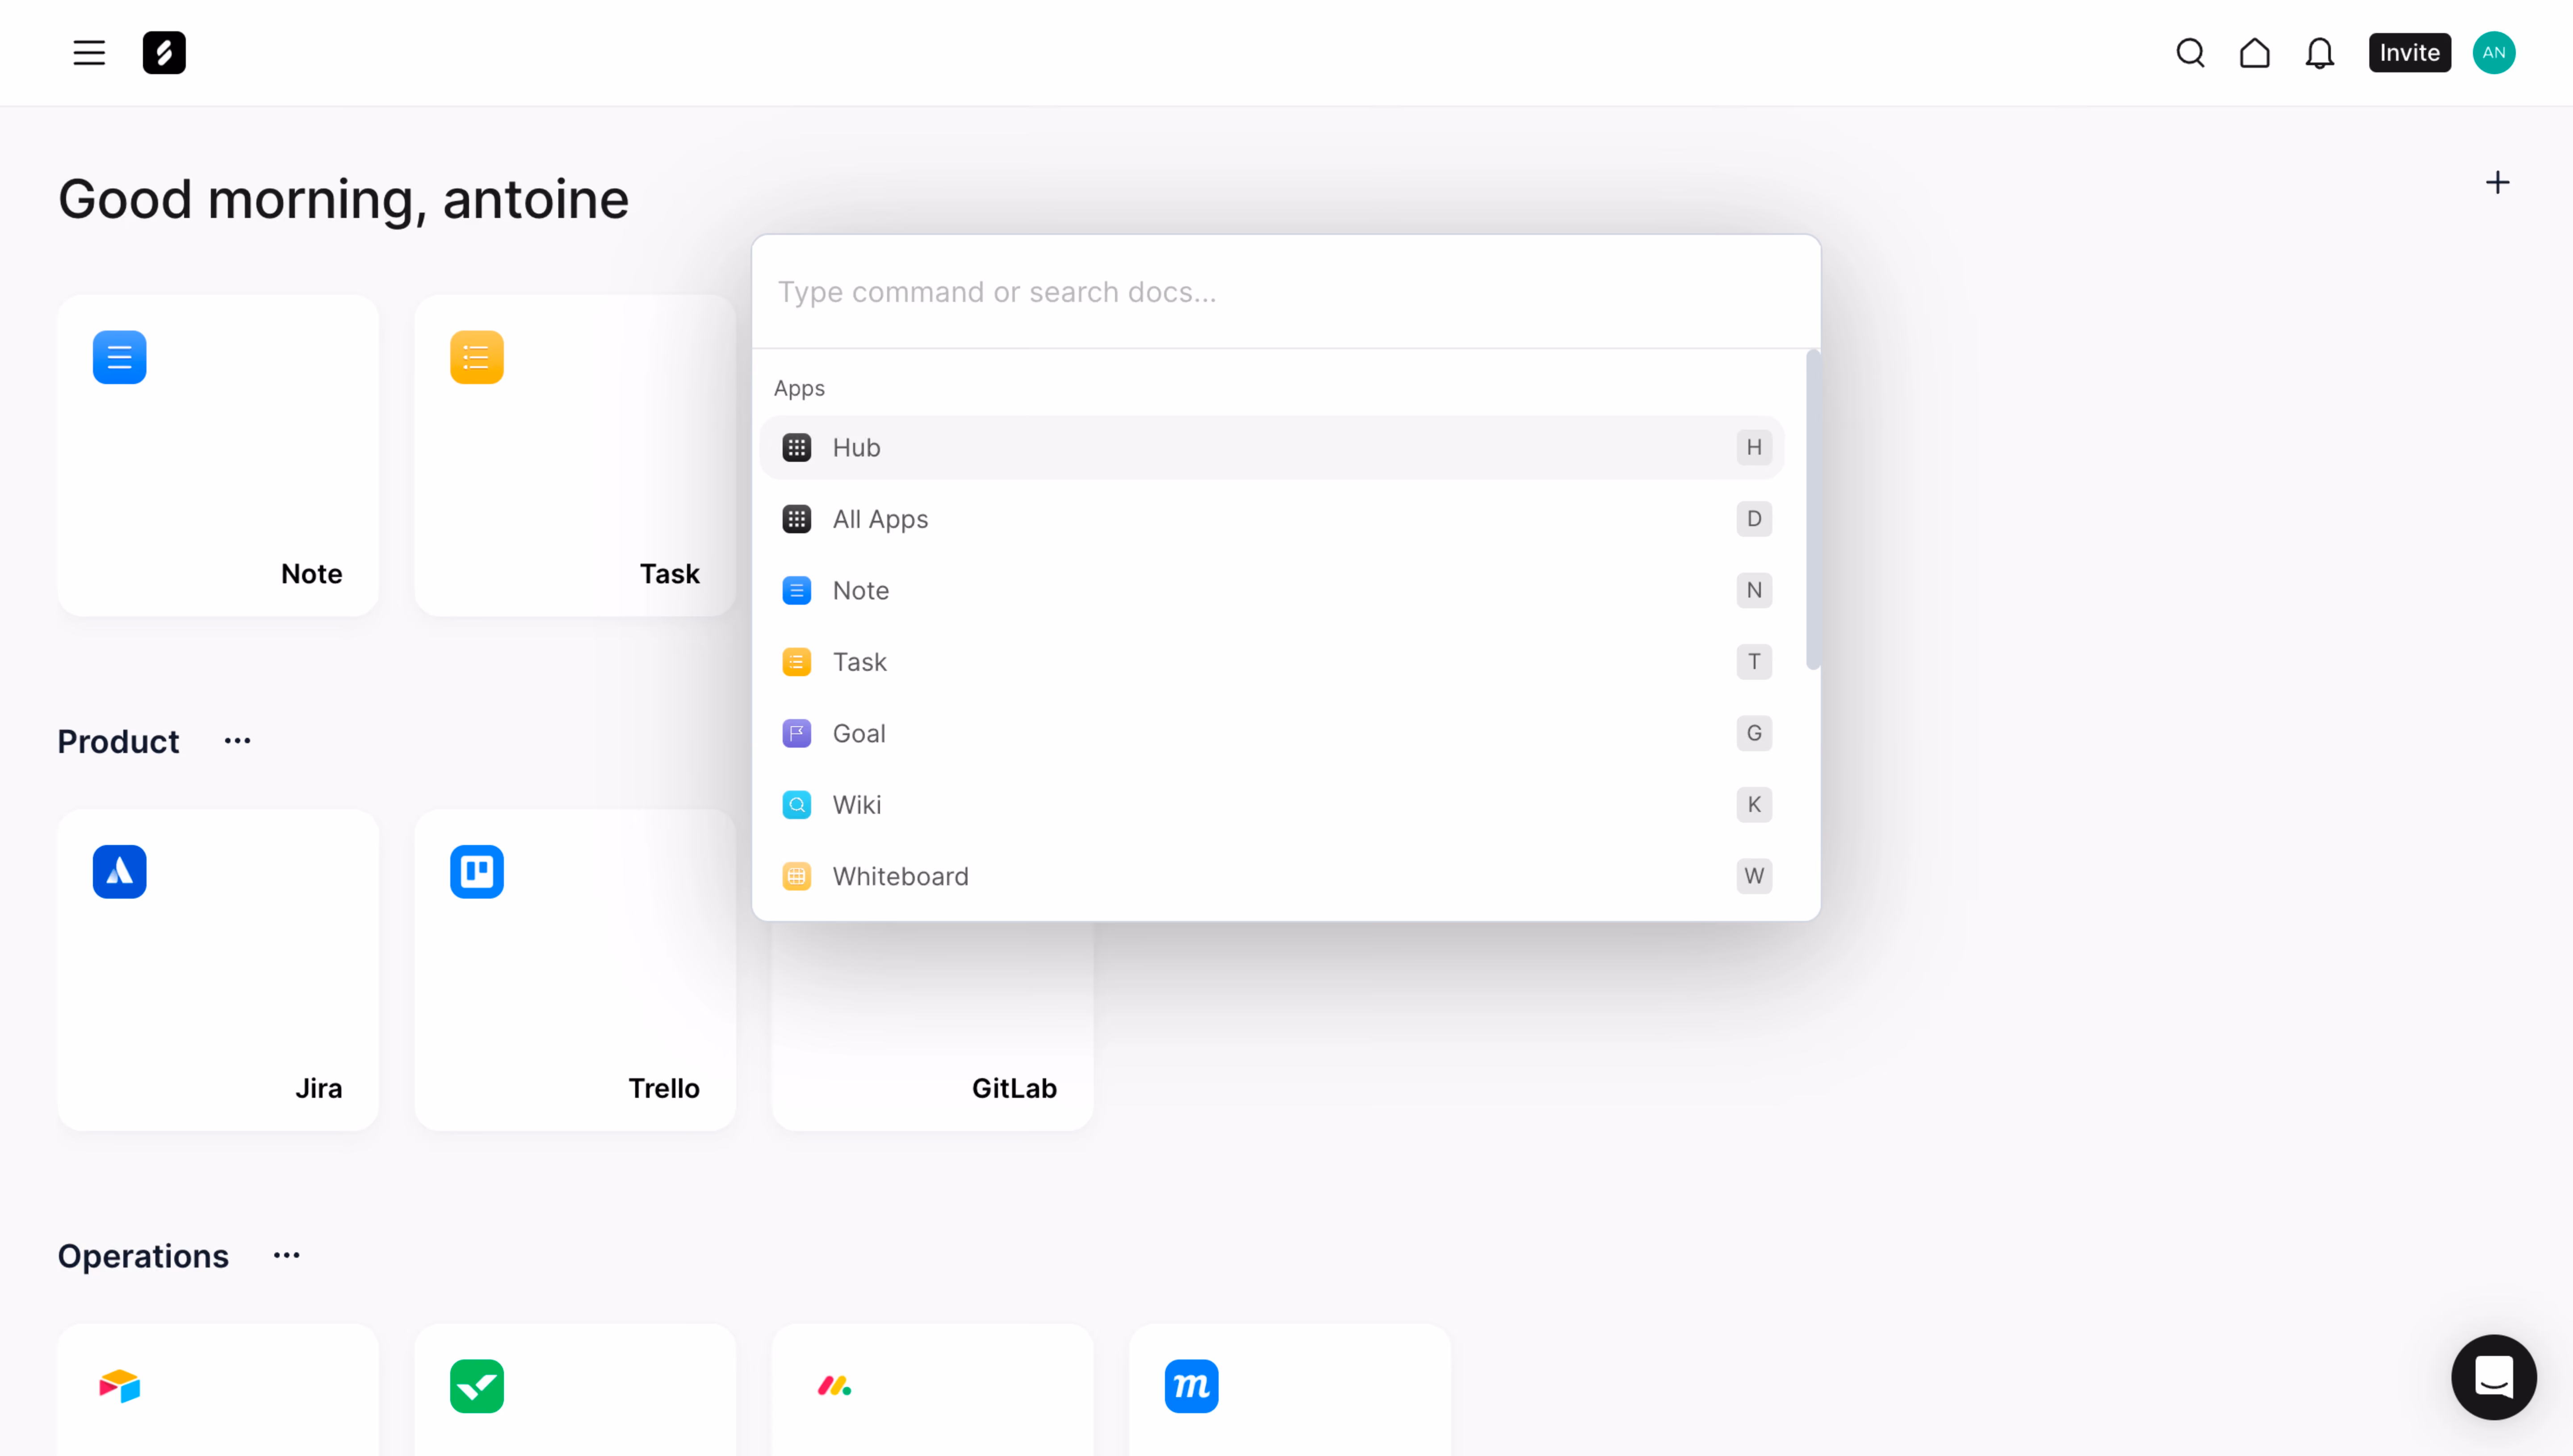Select Task in the command palette
This screenshot has height=1456, width=2573.
[1272, 662]
